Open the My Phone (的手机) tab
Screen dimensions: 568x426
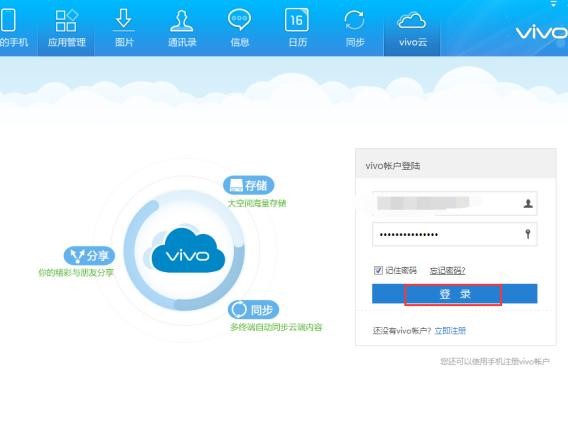[14, 28]
